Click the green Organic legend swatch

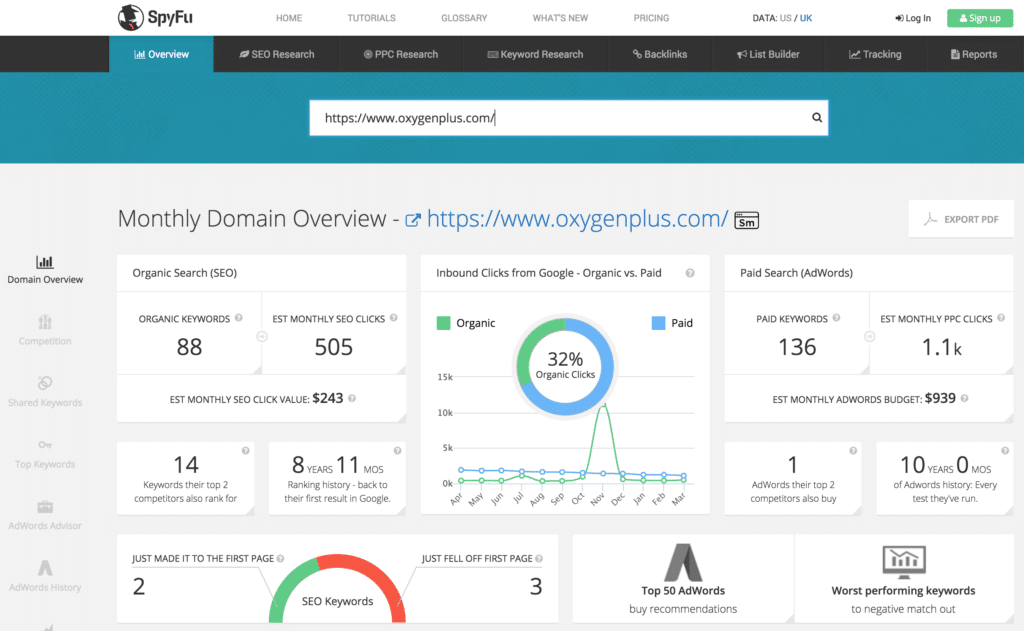point(443,323)
